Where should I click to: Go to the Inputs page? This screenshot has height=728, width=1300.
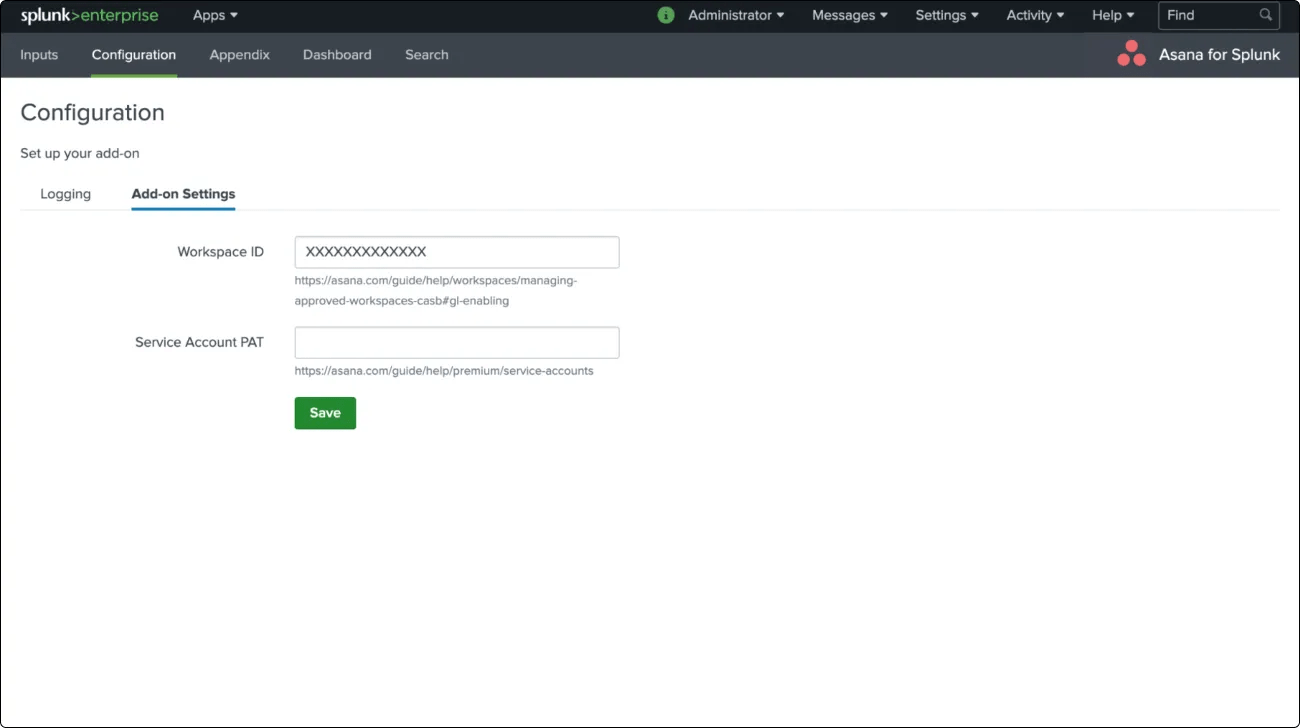(39, 55)
